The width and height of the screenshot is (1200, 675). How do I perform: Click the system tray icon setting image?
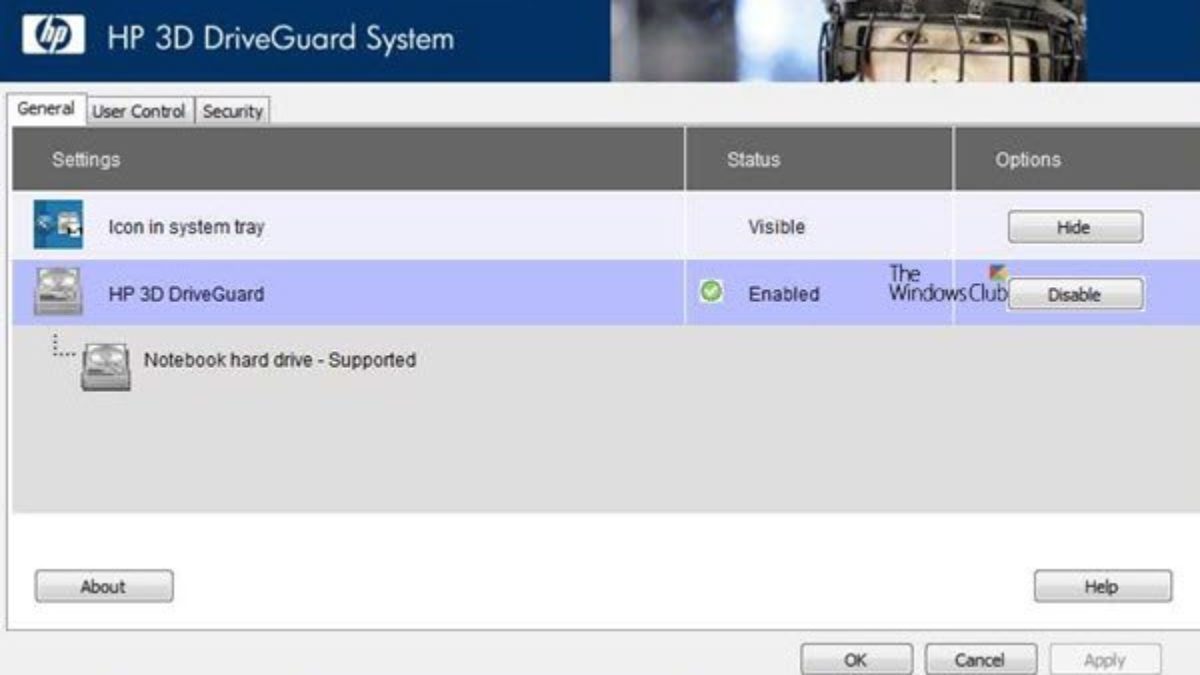(x=58, y=225)
